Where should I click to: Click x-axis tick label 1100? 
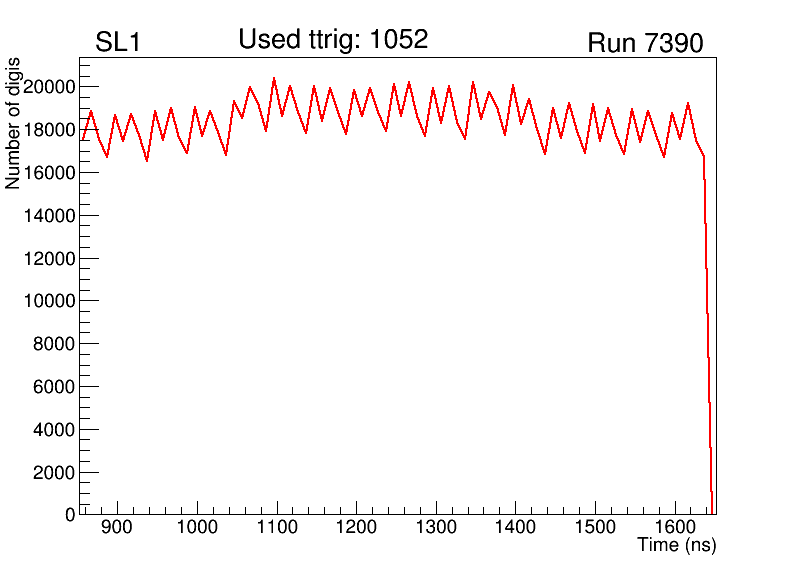tap(277, 527)
